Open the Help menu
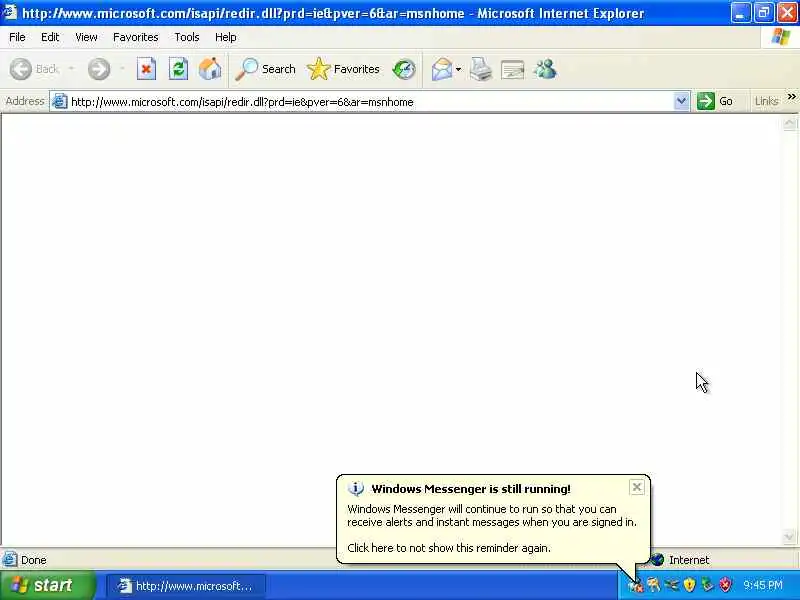The width and height of the screenshot is (800, 600). click(x=226, y=37)
